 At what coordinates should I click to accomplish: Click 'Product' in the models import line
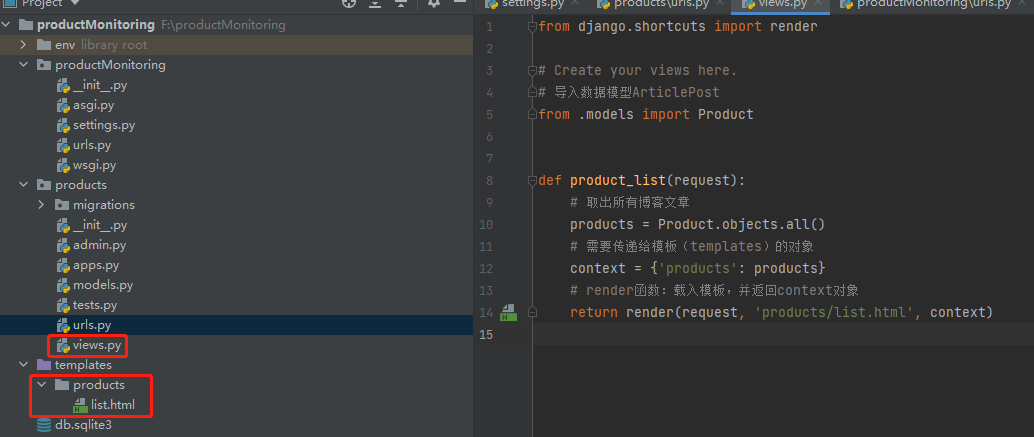725,115
